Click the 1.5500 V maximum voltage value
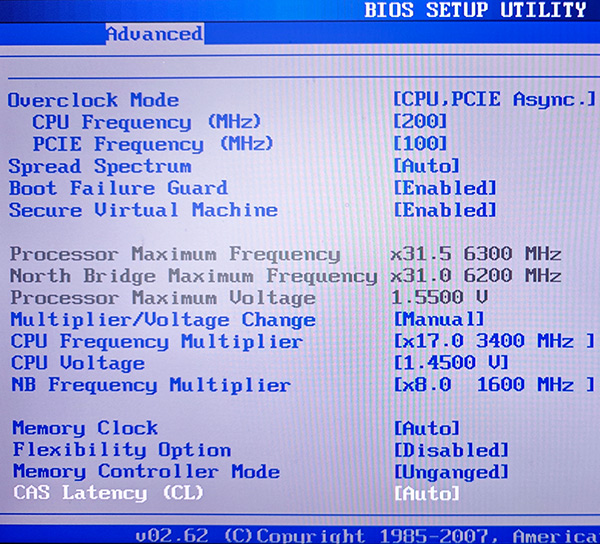 (x=440, y=297)
